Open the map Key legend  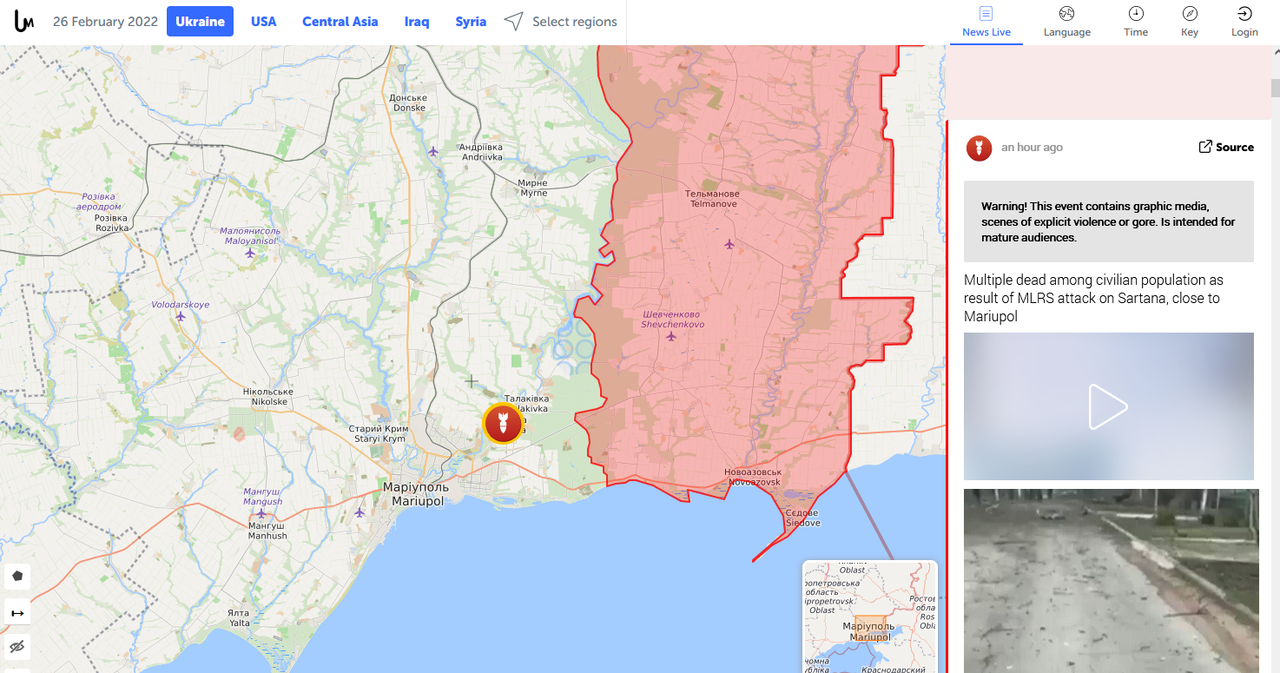tap(1190, 22)
